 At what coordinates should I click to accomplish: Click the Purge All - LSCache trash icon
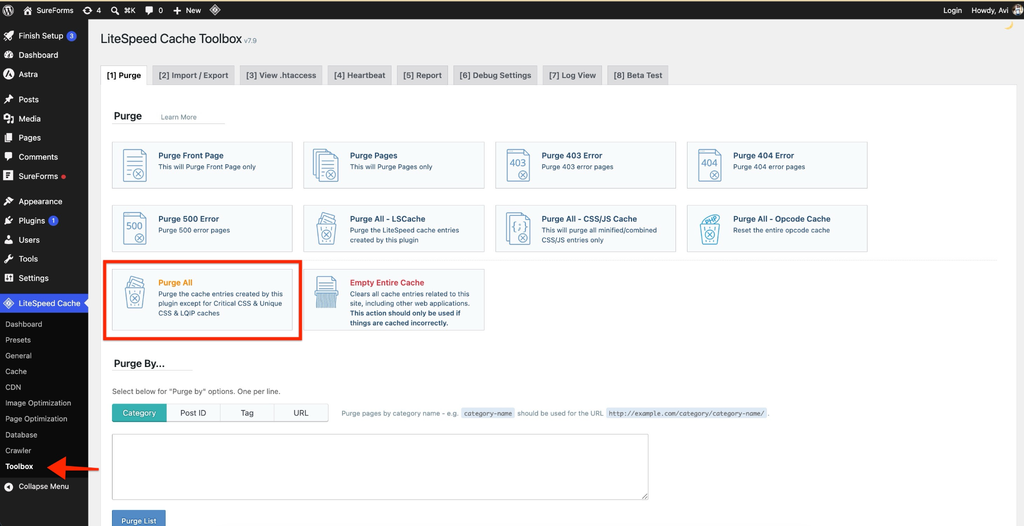click(x=327, y=229)
